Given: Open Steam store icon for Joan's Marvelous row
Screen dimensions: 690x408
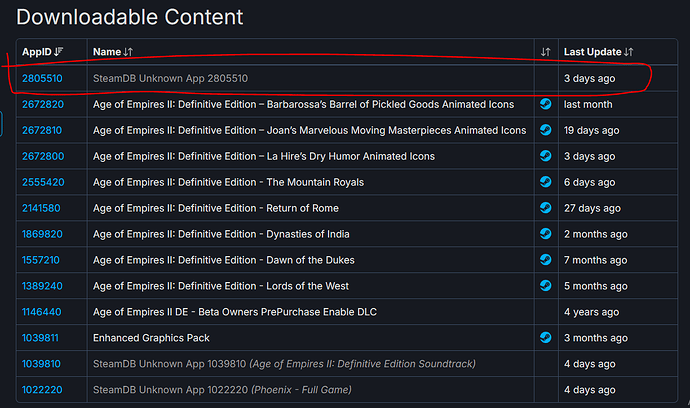Looking at the screenshot, I should point(546,130).
